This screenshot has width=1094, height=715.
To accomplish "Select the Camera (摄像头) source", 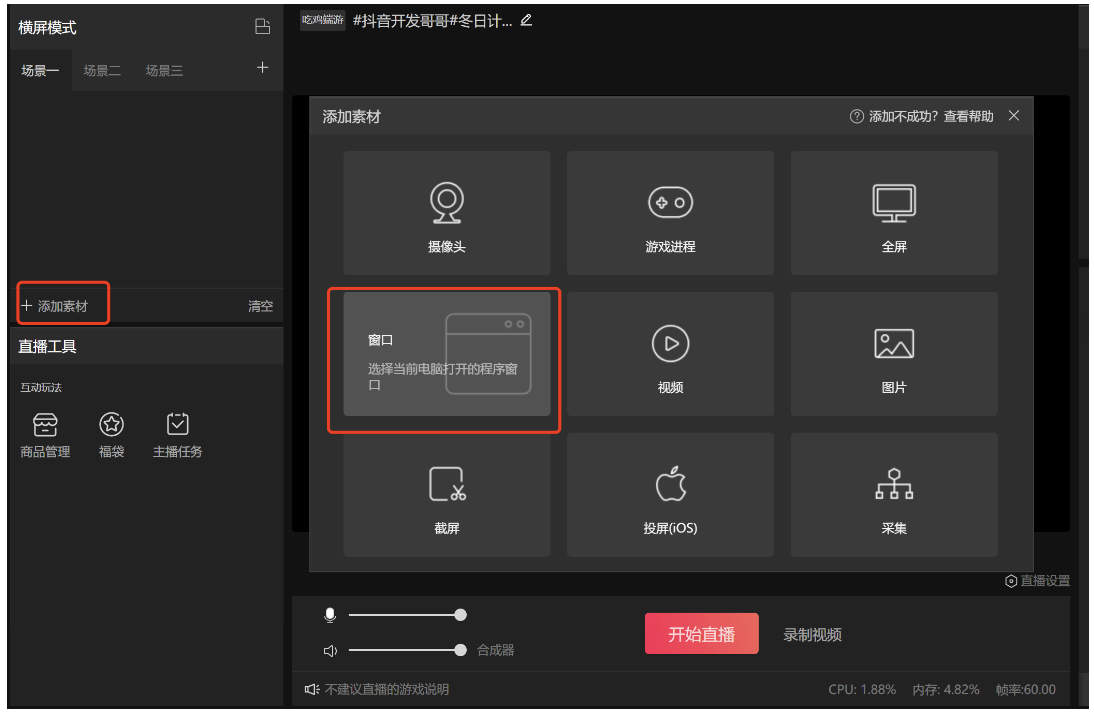I will (x=446, y=213).
